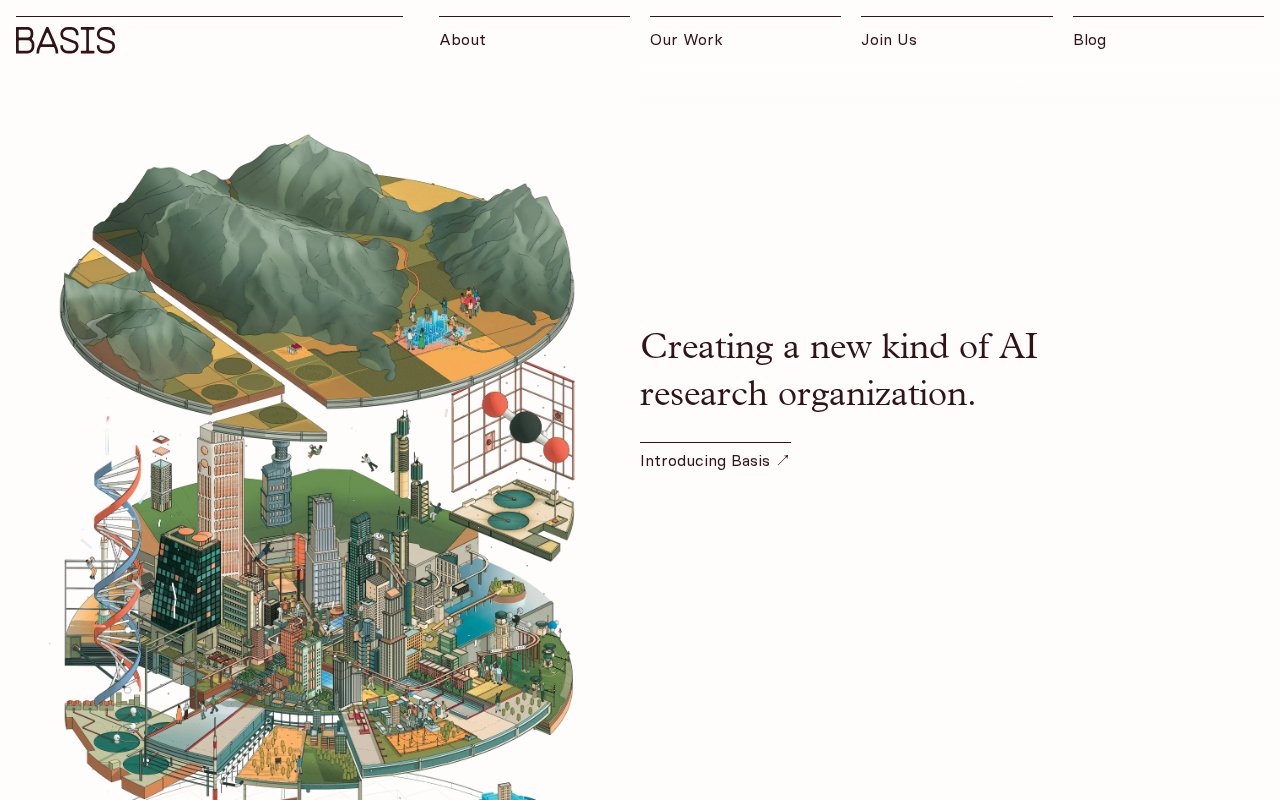
Task: Click the arrow icon beside Introducing Basis
Action: pyautogui.click(x=783, y=460)
